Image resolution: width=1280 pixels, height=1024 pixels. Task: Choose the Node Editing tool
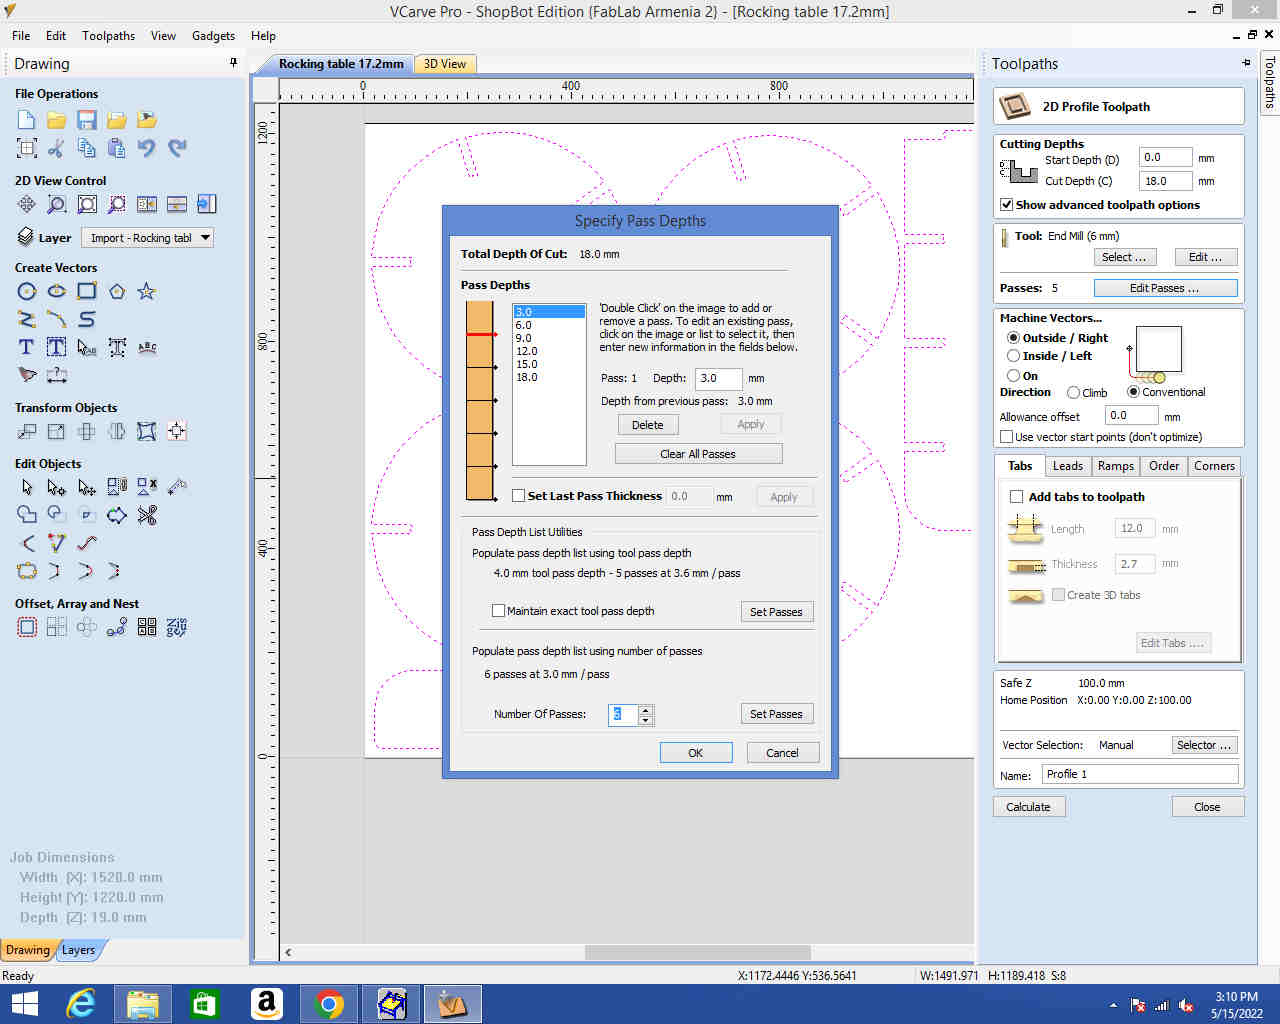tap(57, 487)
